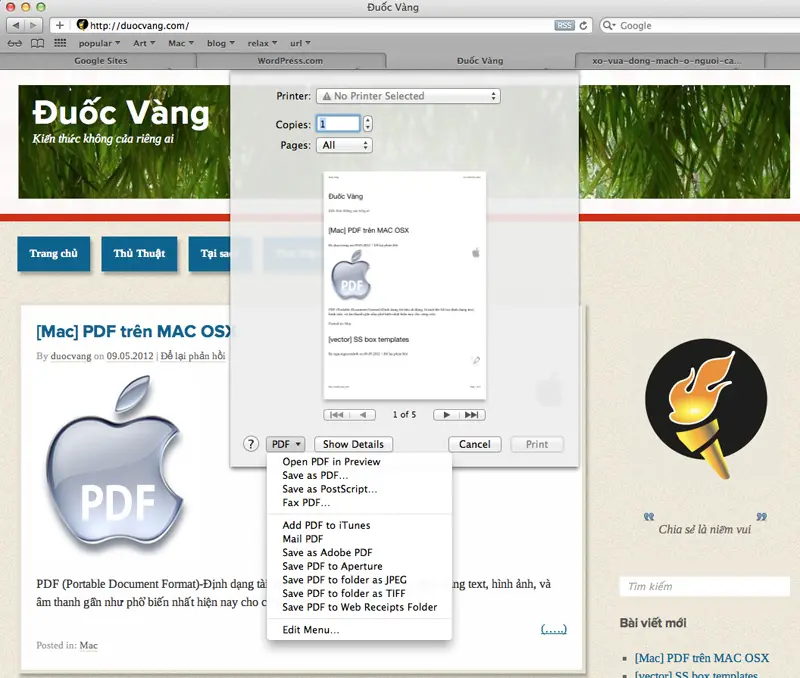Open the Printer selection dropdown

407,96
